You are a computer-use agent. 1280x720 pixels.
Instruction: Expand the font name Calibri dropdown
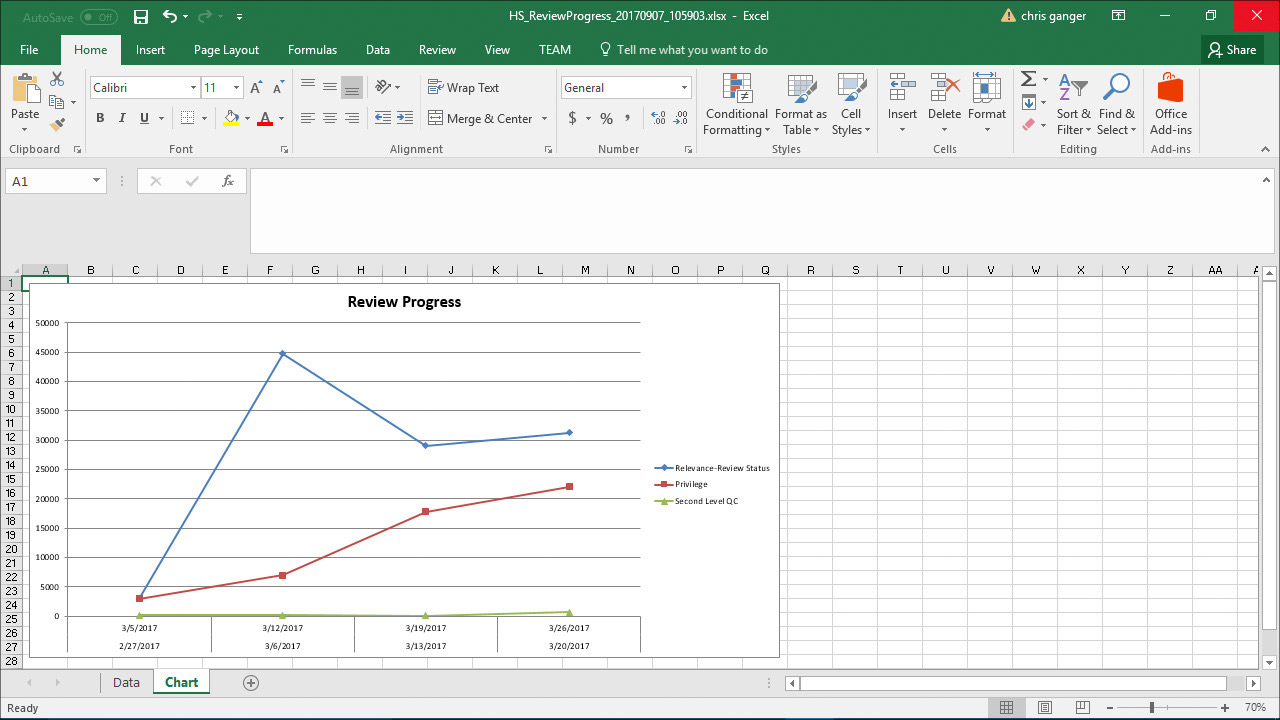point(193,88)
